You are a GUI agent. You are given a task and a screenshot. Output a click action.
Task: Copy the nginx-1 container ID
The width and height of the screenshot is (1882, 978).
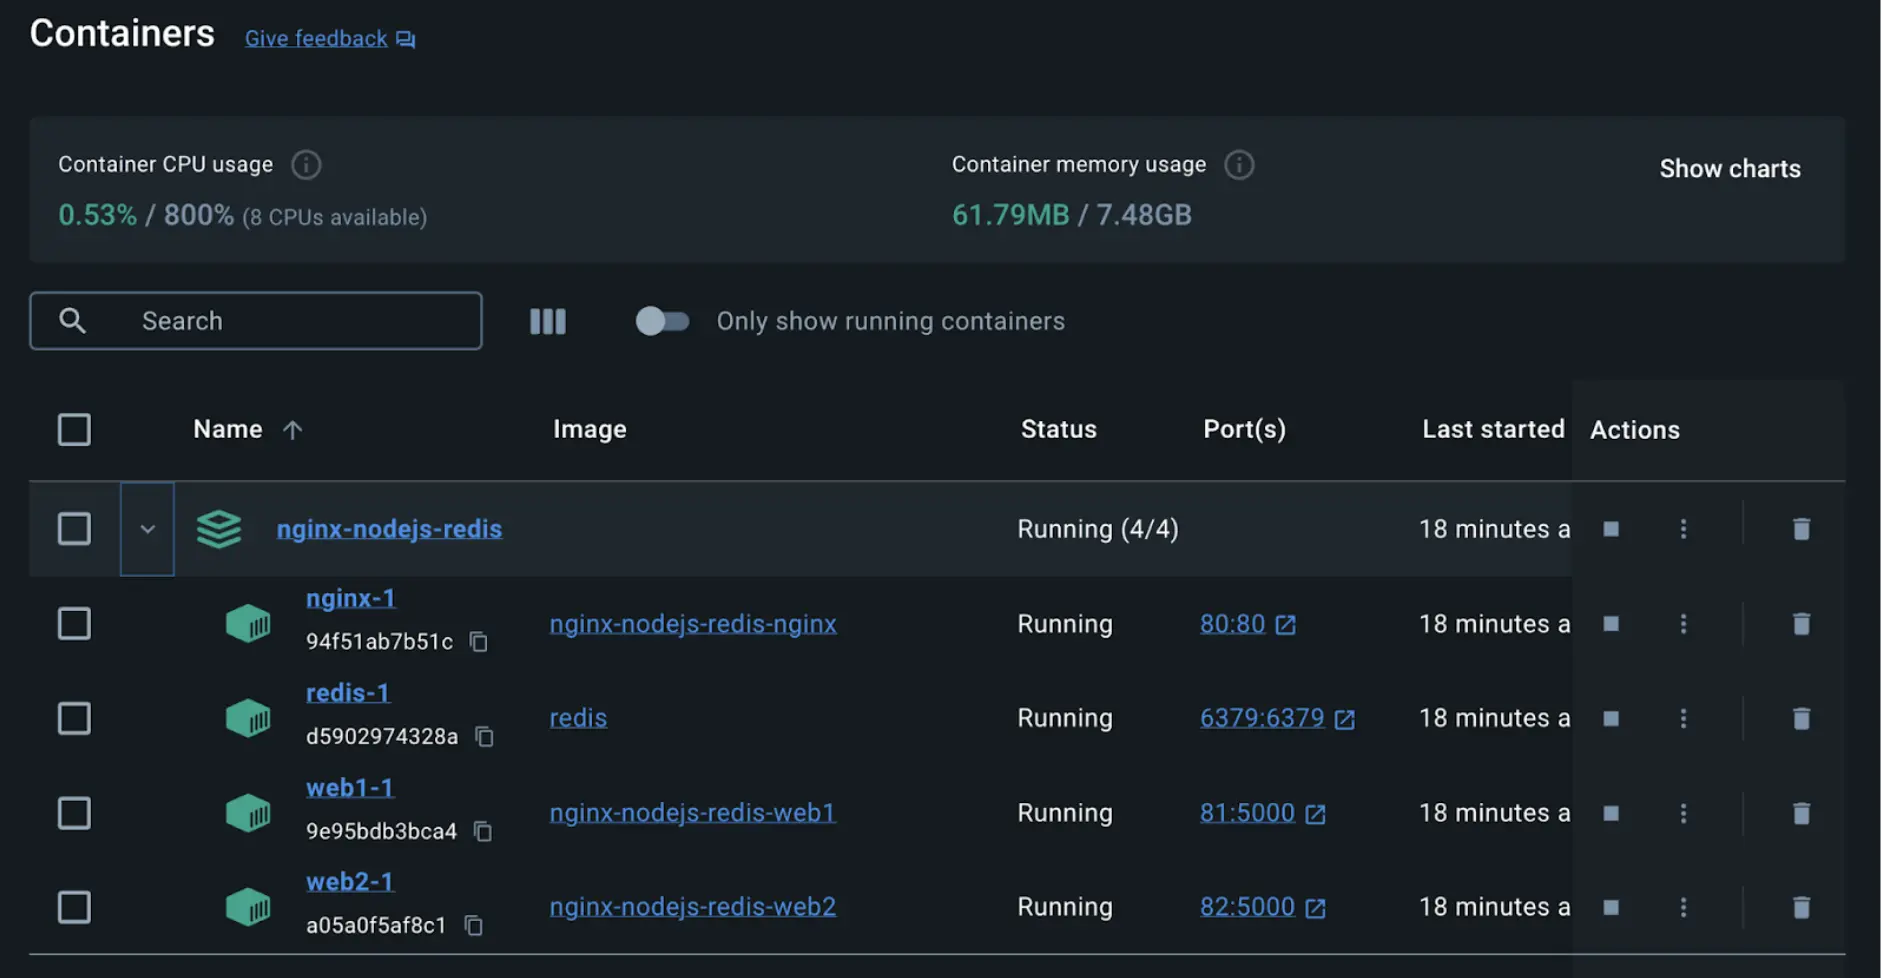tap(478, 641)
